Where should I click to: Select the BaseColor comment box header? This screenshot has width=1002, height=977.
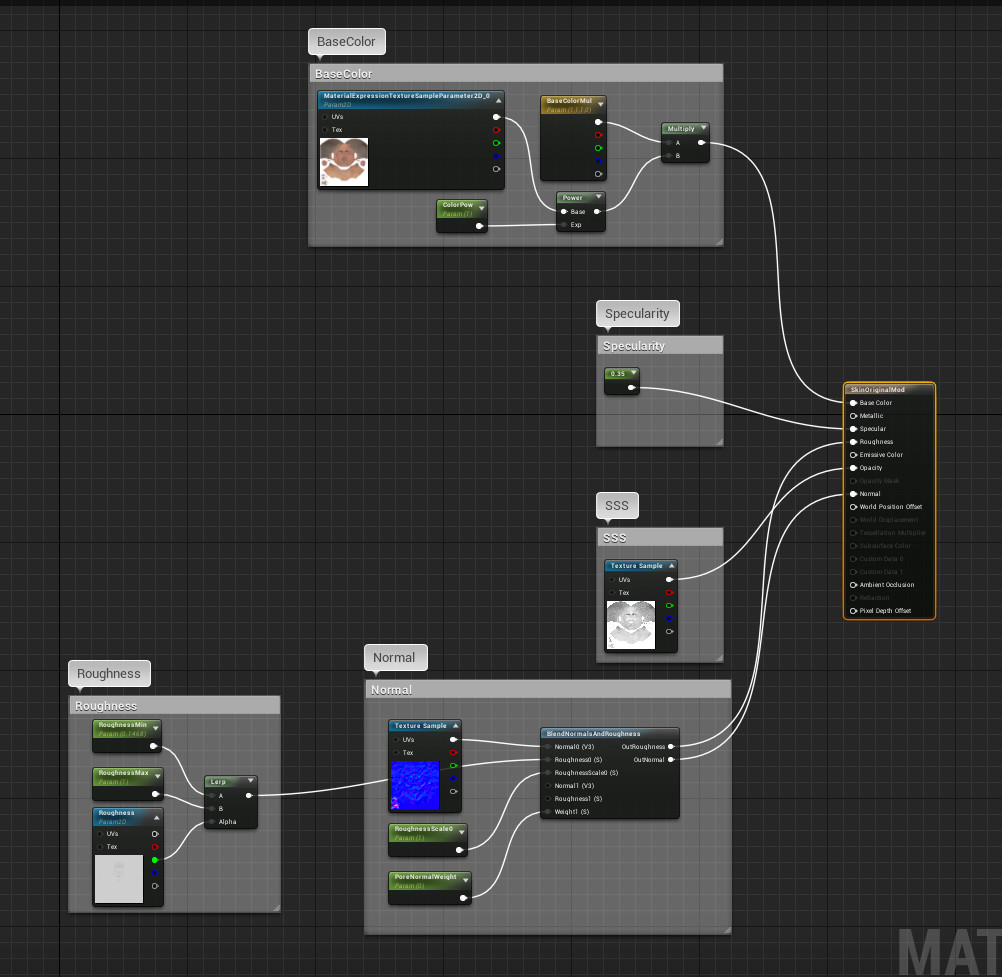tap(516, 73)
